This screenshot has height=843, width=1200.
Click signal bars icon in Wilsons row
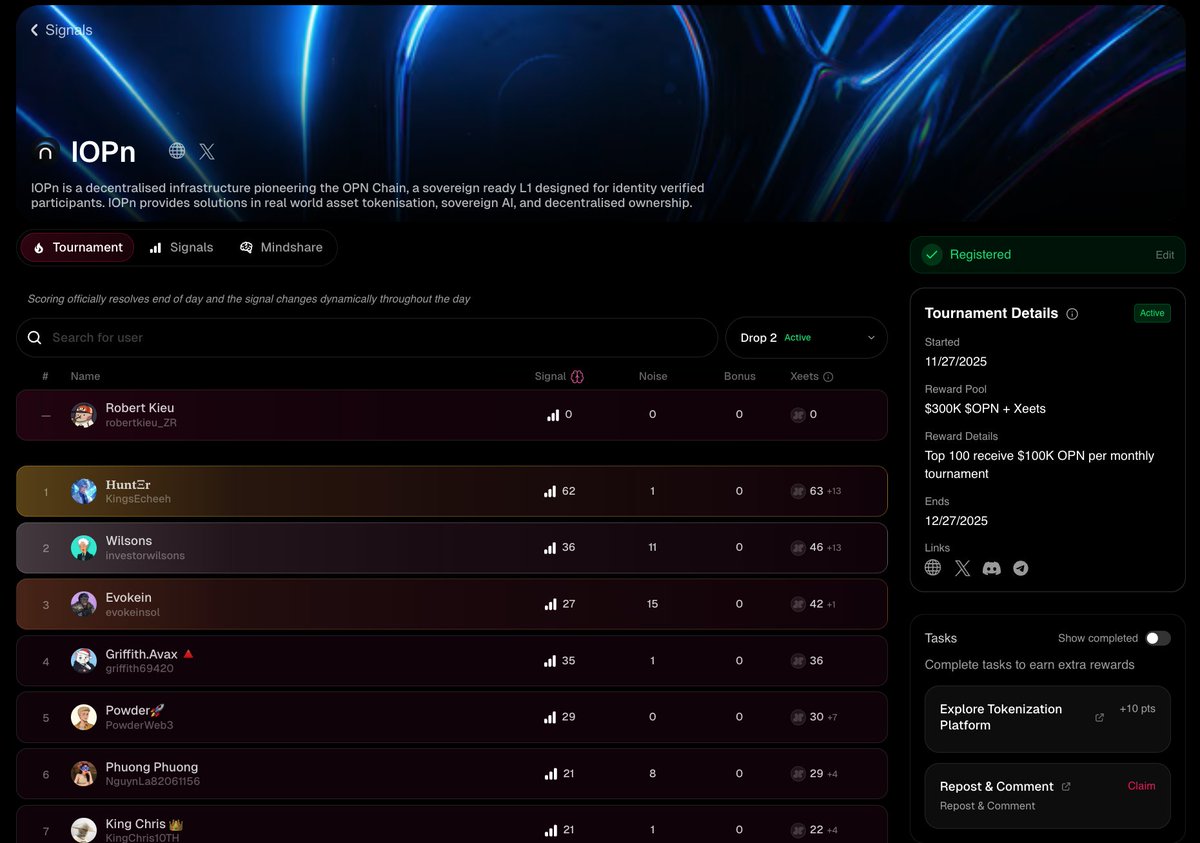[549, 548]
